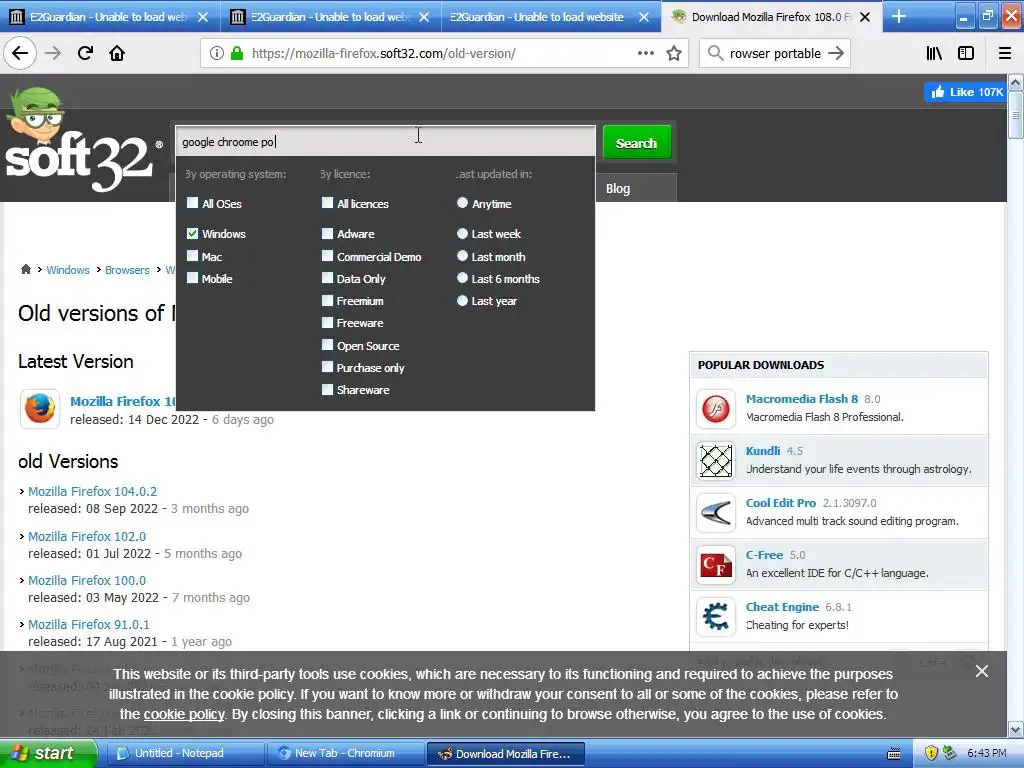The height and width of the screenshot is (768, 1024).
Task: Open the Mozilla Firefox 104.0.2 link
Action: pos(92,491)
